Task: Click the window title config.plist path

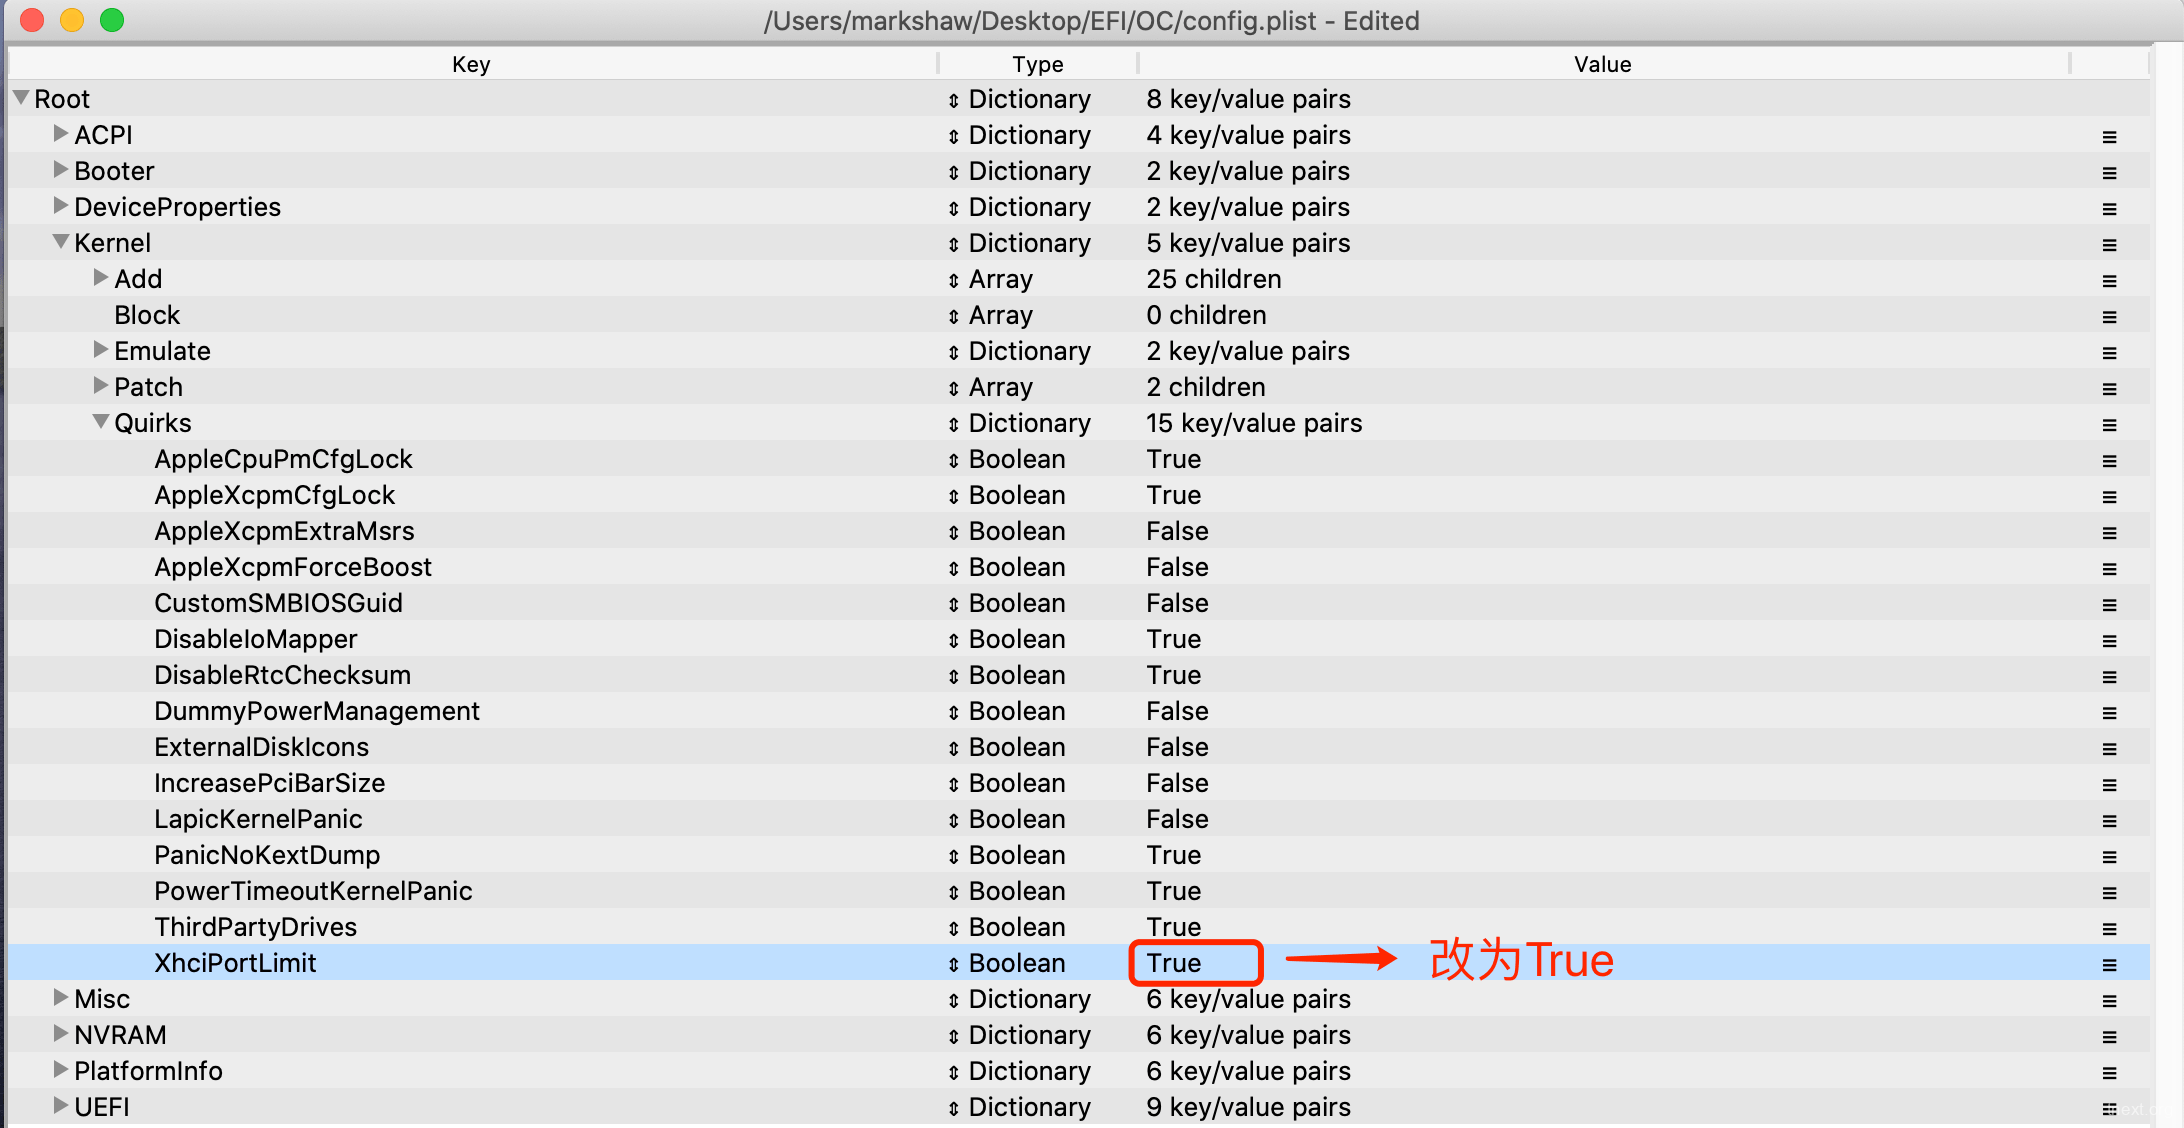Action: pyautogui.click(x=1091, y=20)
